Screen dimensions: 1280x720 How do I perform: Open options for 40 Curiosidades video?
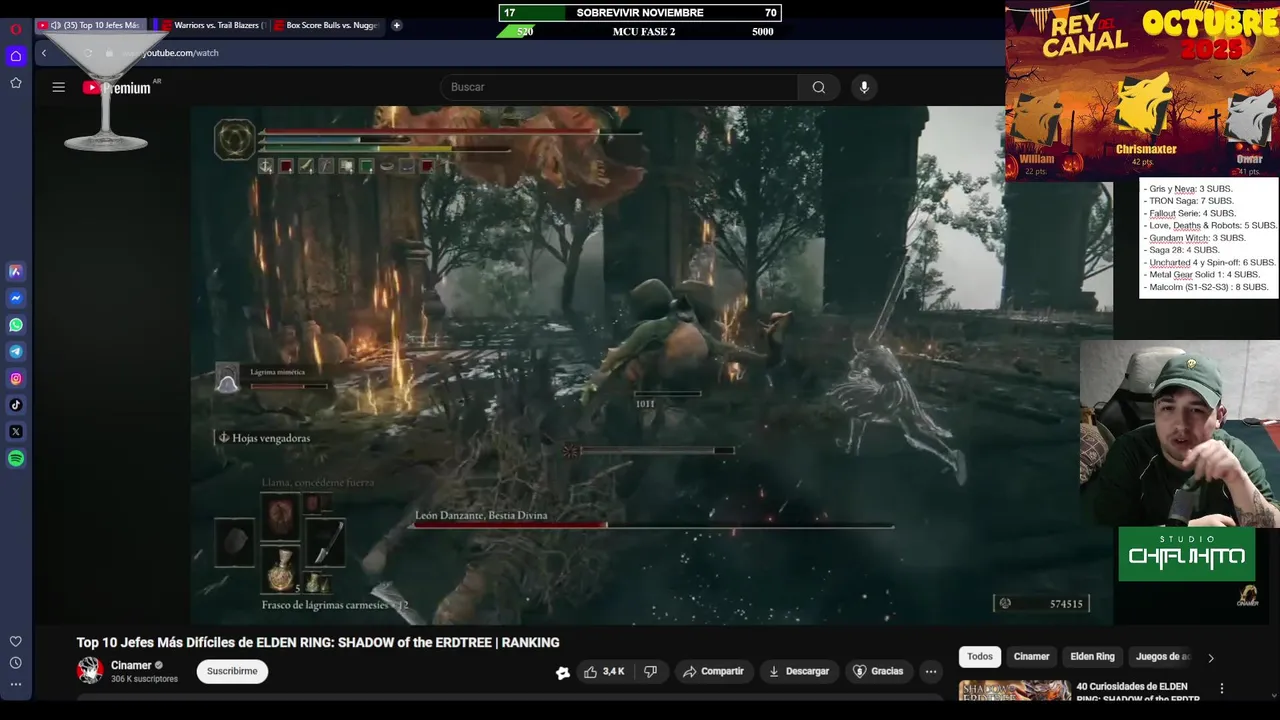pos(1222,688)
